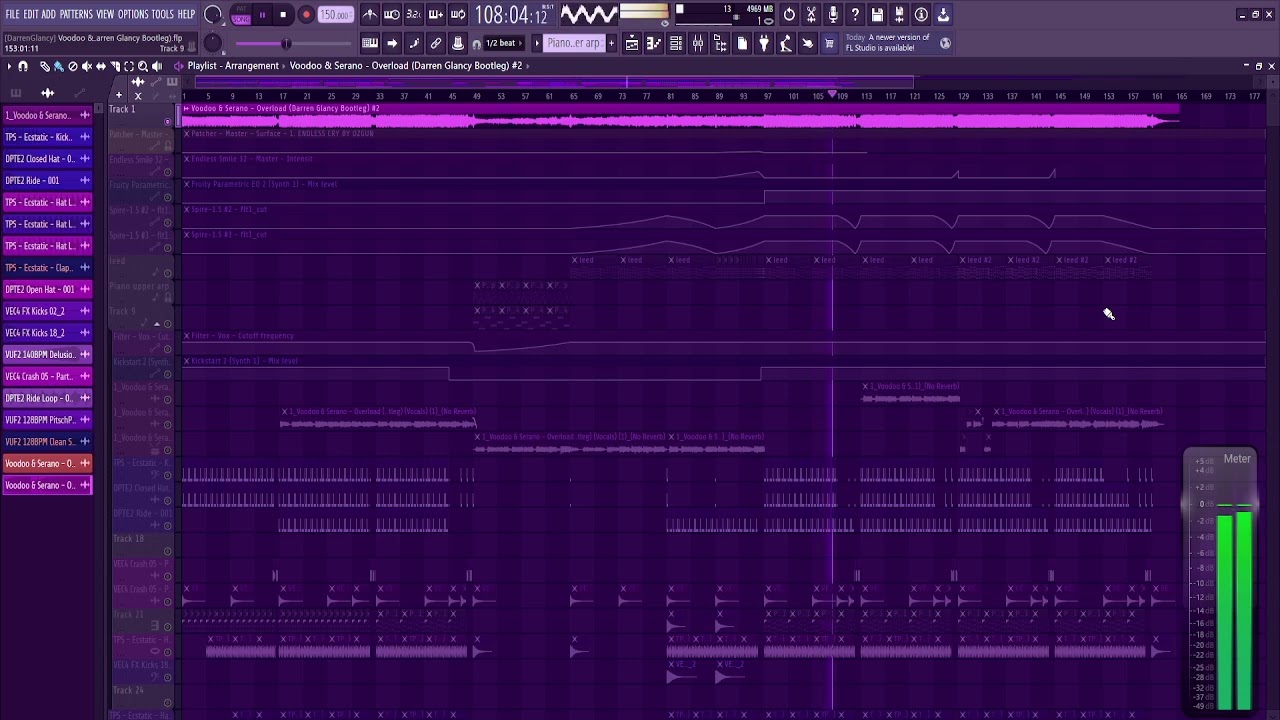
Task: Mute the leed track
Action: pos(168,273)
